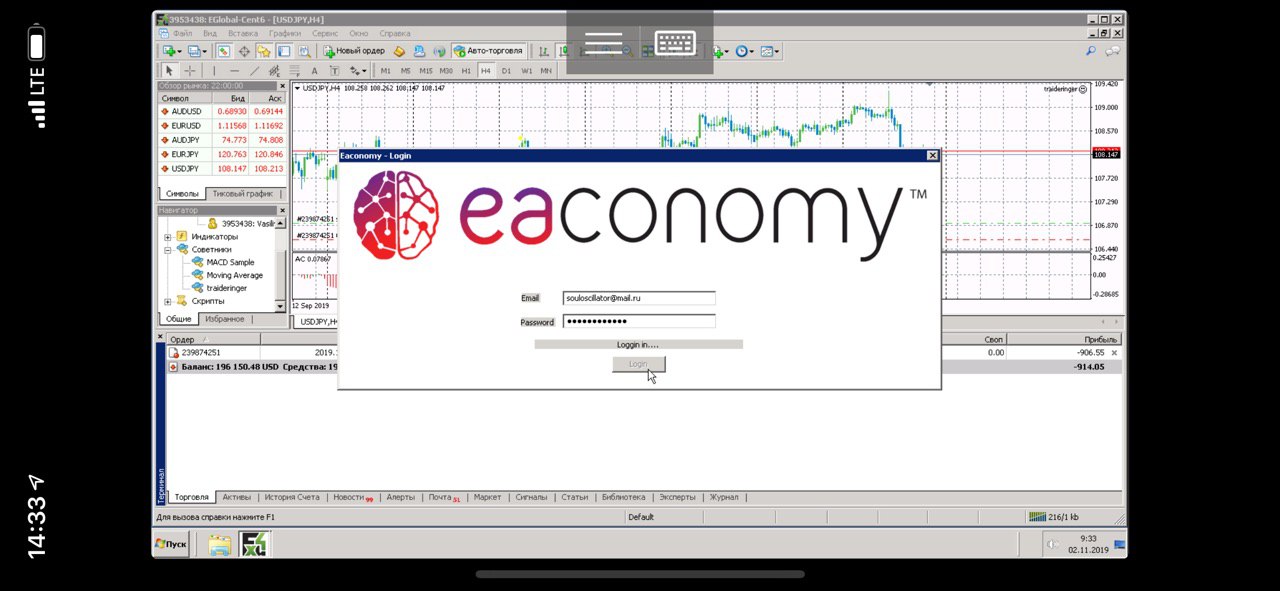The image size is (1280, 591).
Task: Open the Файл menu
Action: 182,33
